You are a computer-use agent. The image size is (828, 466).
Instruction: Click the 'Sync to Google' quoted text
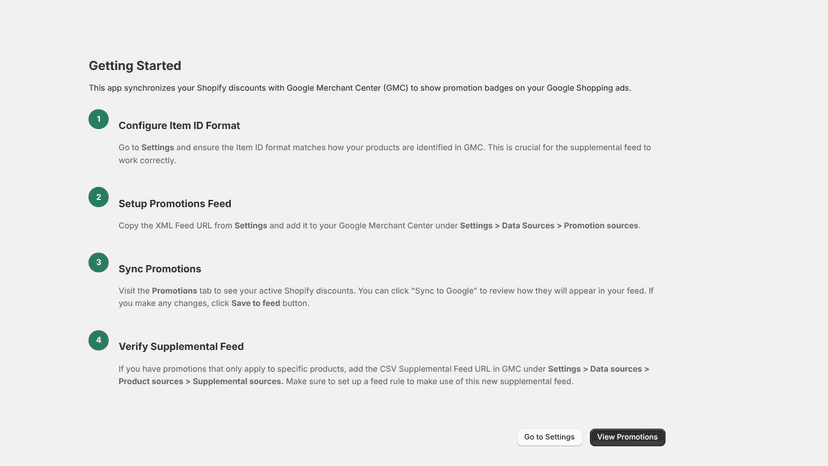(x=444, y=291)
